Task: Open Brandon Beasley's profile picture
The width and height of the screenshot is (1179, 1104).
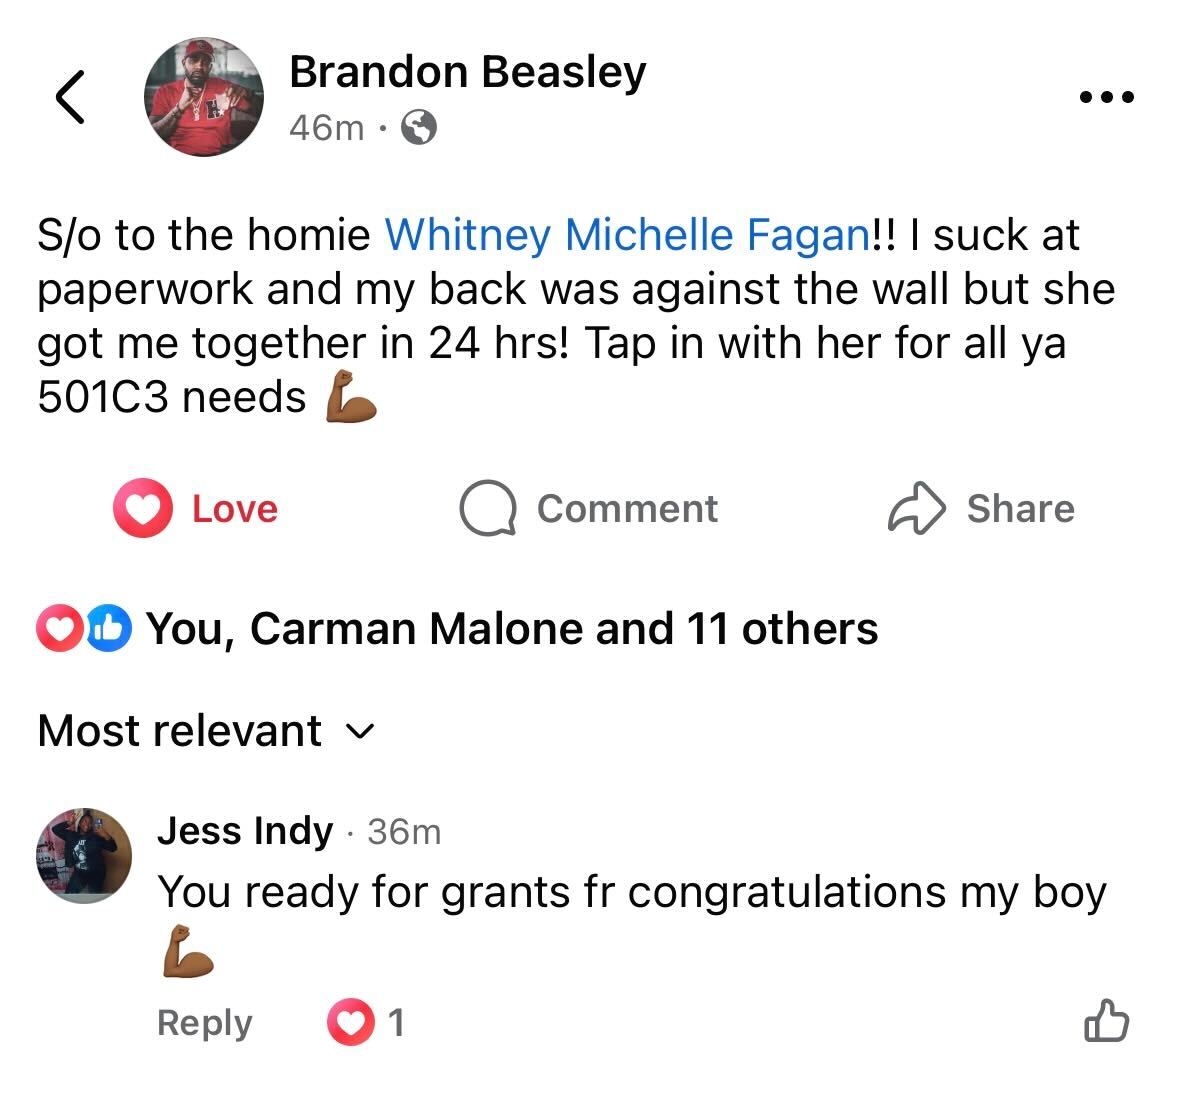Action: [x=204, y=98]
